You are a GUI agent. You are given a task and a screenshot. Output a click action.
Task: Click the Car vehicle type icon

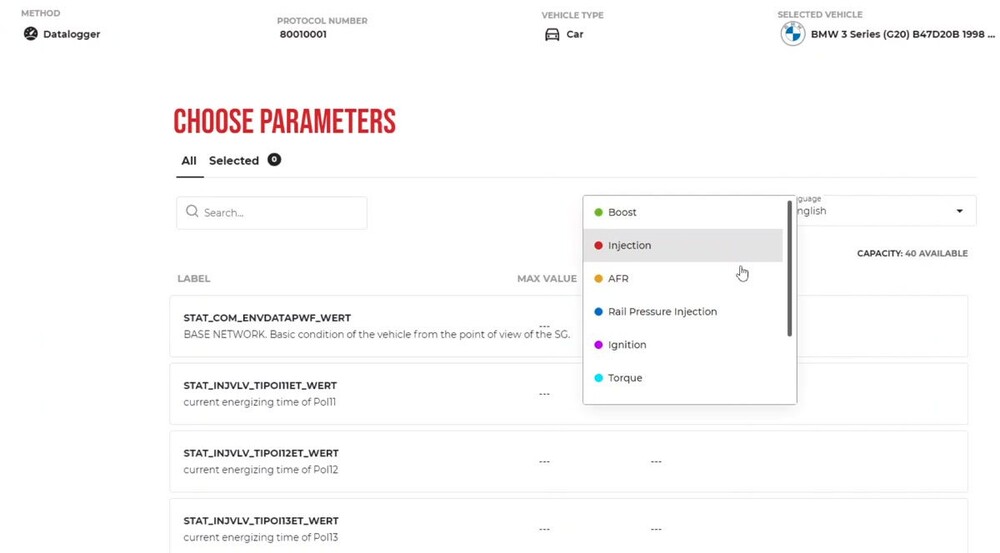(x=552, y=34)
